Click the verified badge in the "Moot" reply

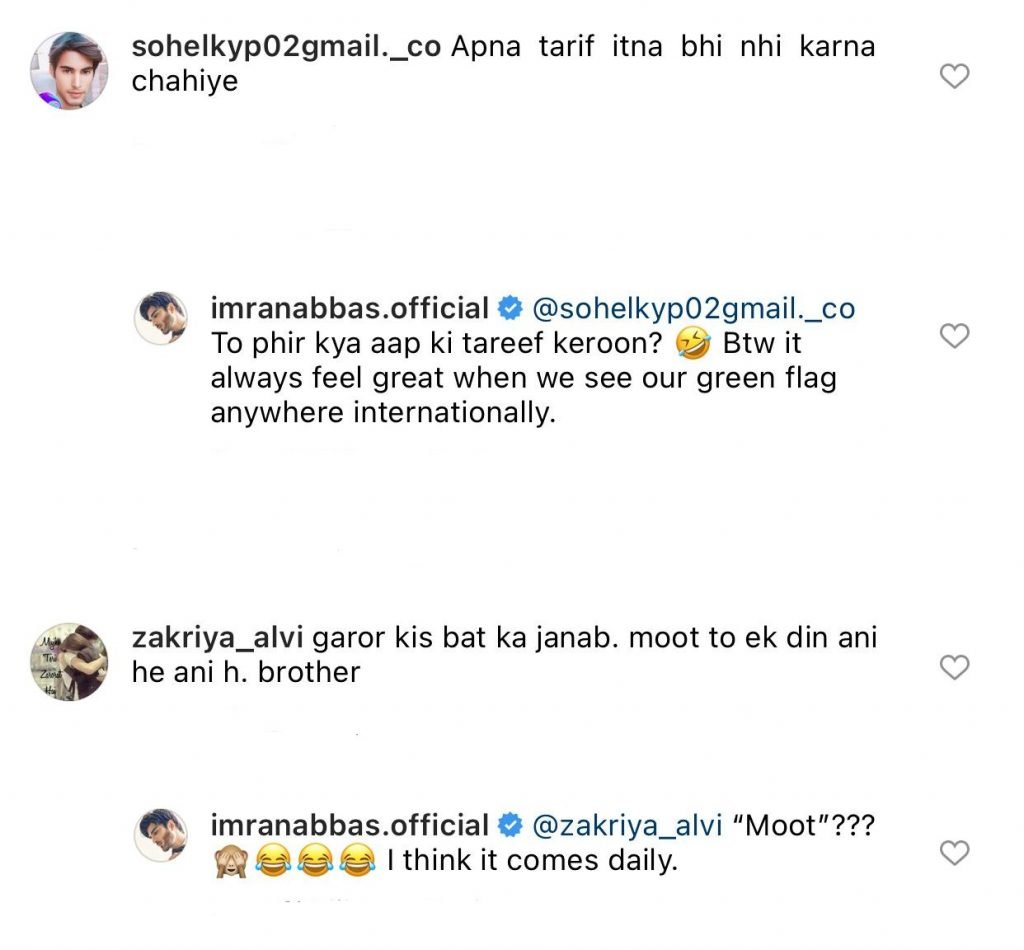click(x=510, y=826)
